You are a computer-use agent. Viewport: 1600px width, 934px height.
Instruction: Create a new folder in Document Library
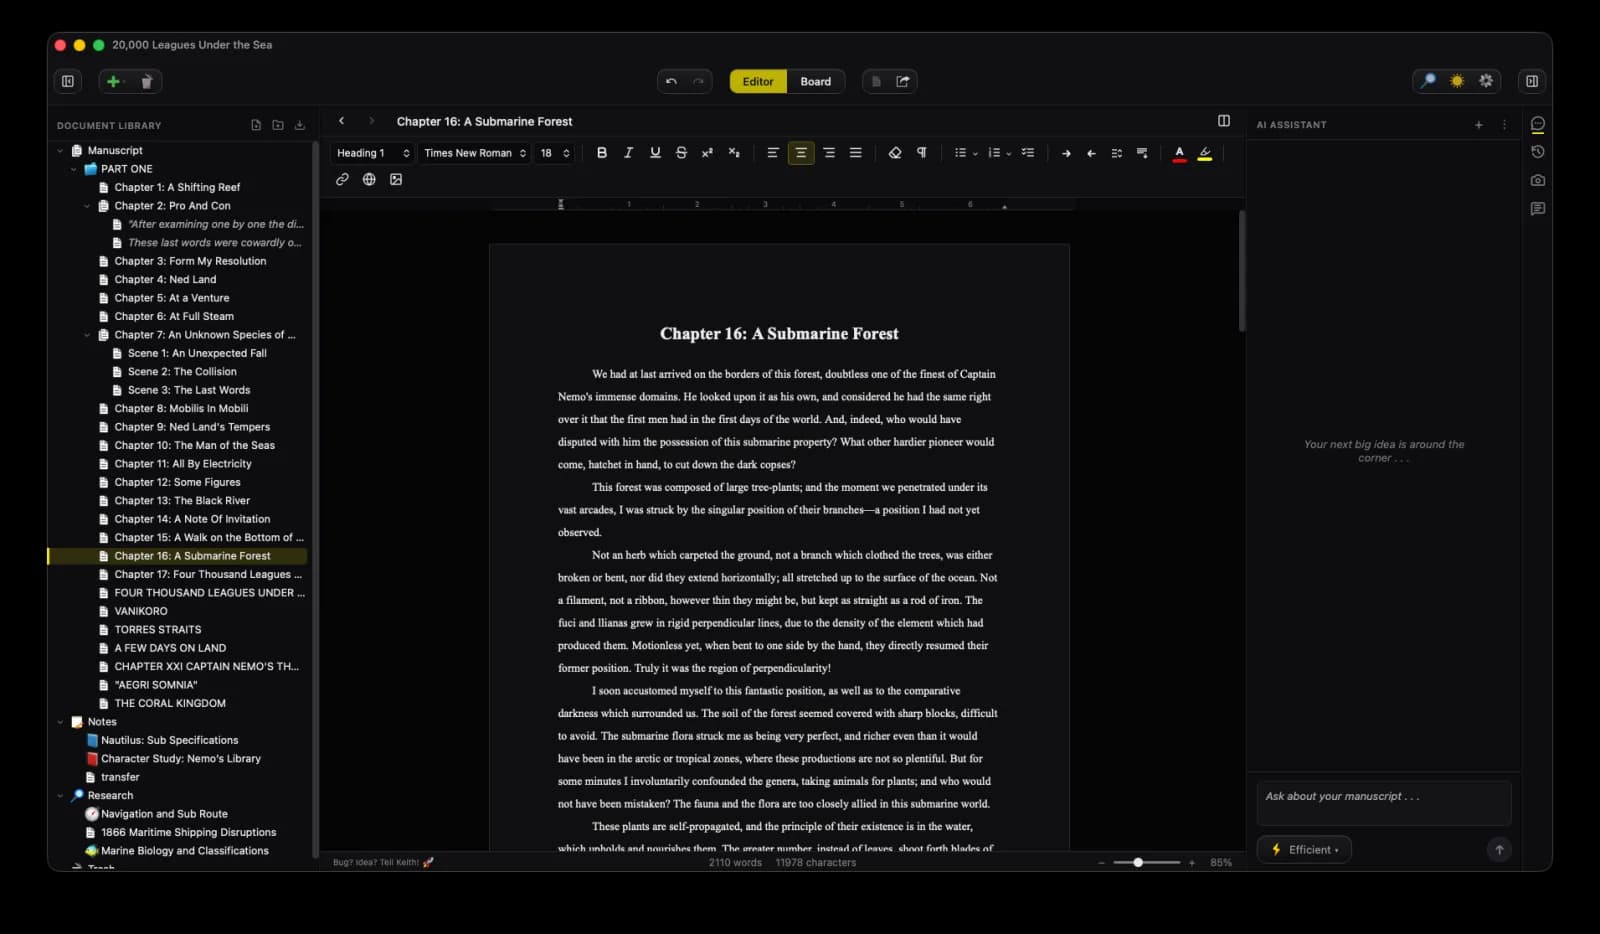[x=278, y=125]
